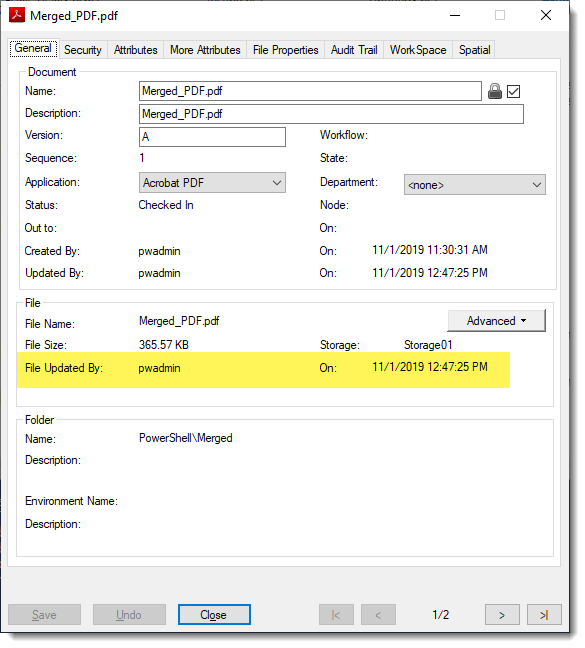Jump to the last document record

click(544, 615)
